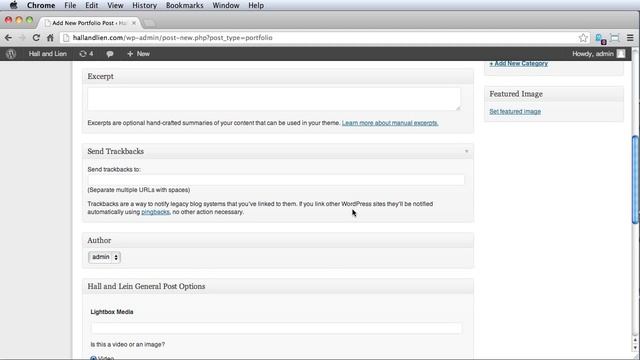Open the WordPress logo menu
Viewport: 640px width, 360px height.
tap(11, 54)
